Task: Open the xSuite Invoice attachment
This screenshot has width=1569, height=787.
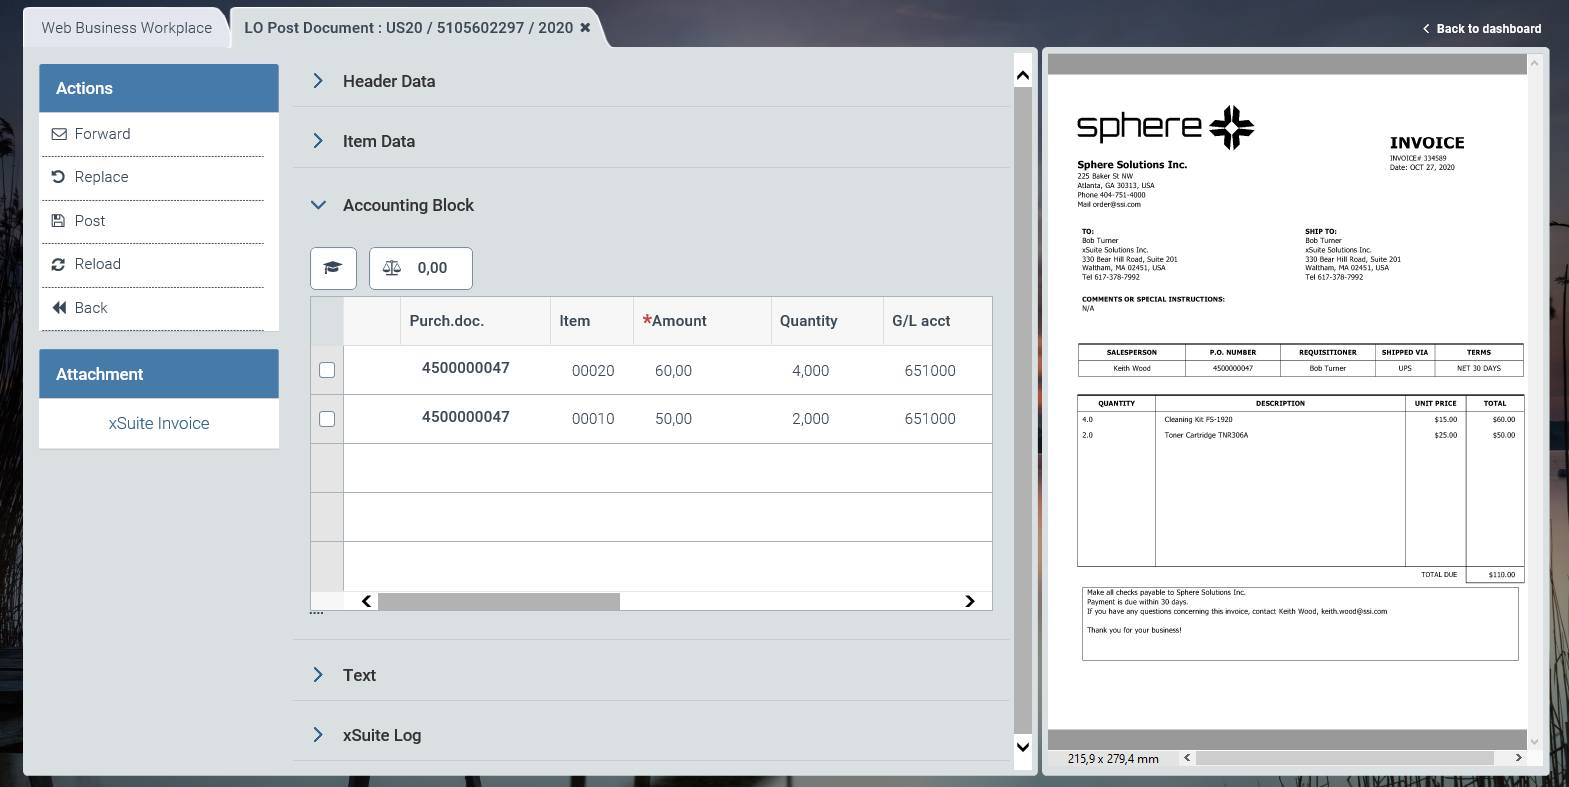Action: [x=159, y=423]
